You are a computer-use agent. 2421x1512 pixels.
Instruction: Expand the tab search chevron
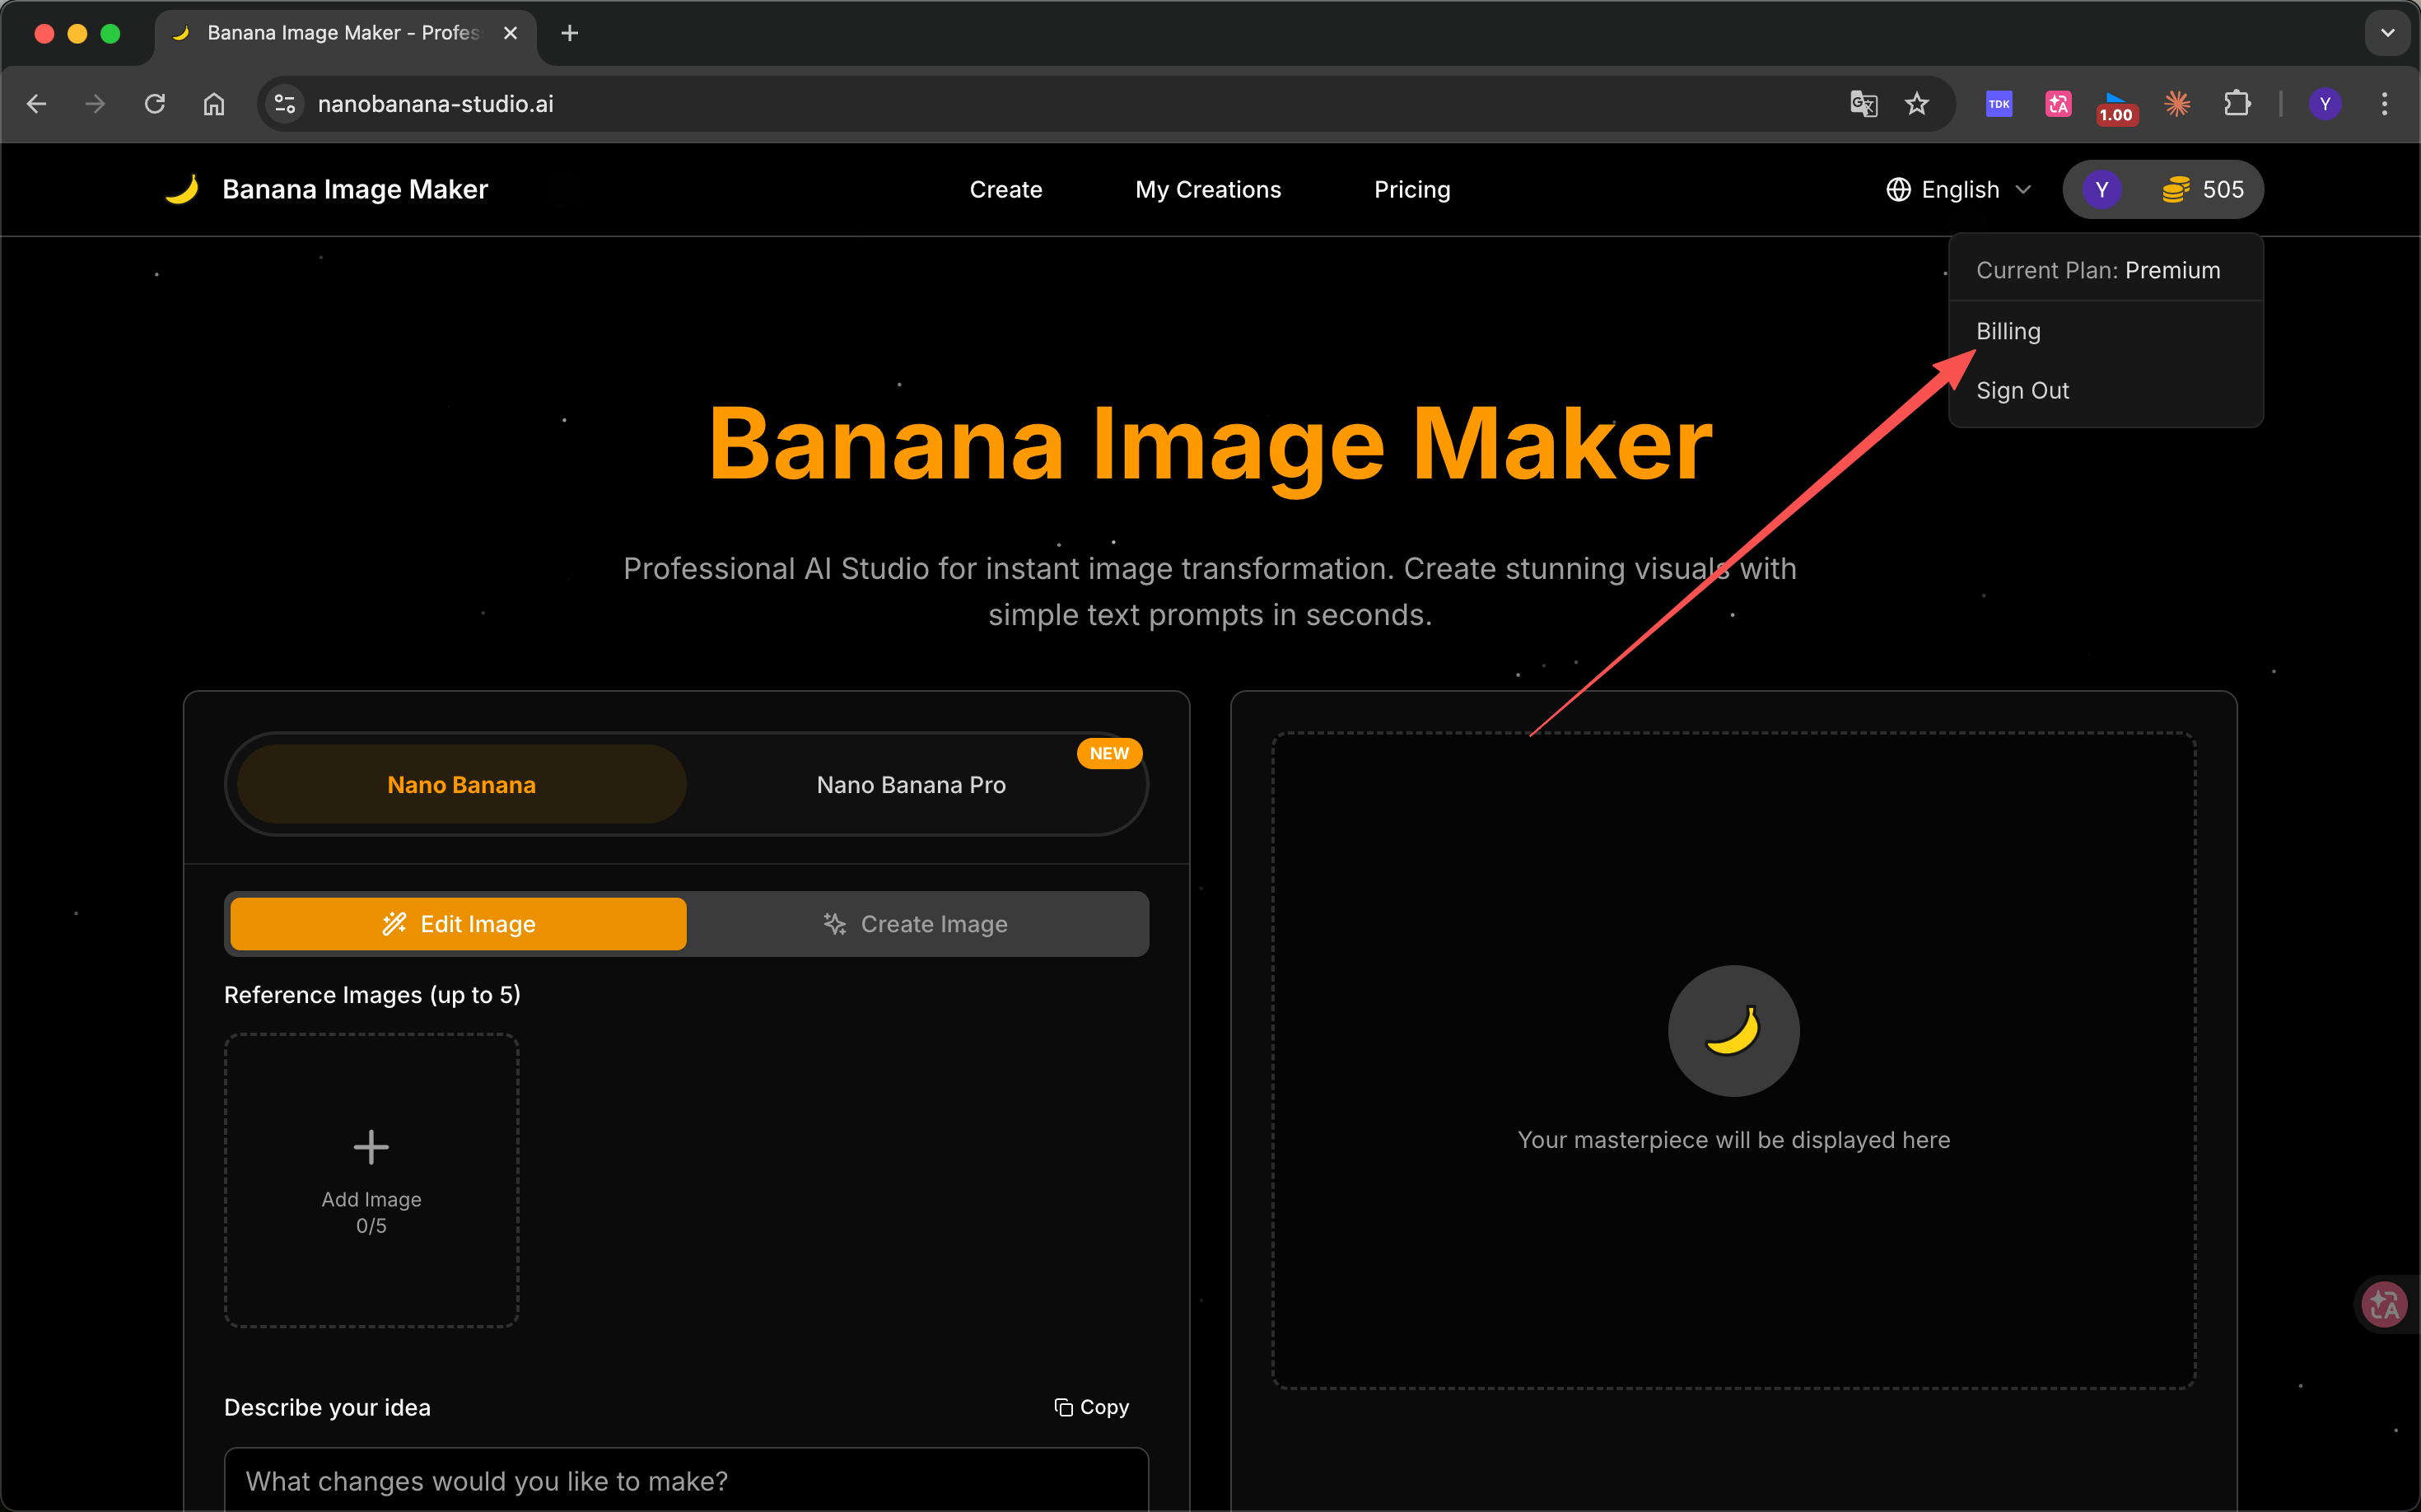2388,33
